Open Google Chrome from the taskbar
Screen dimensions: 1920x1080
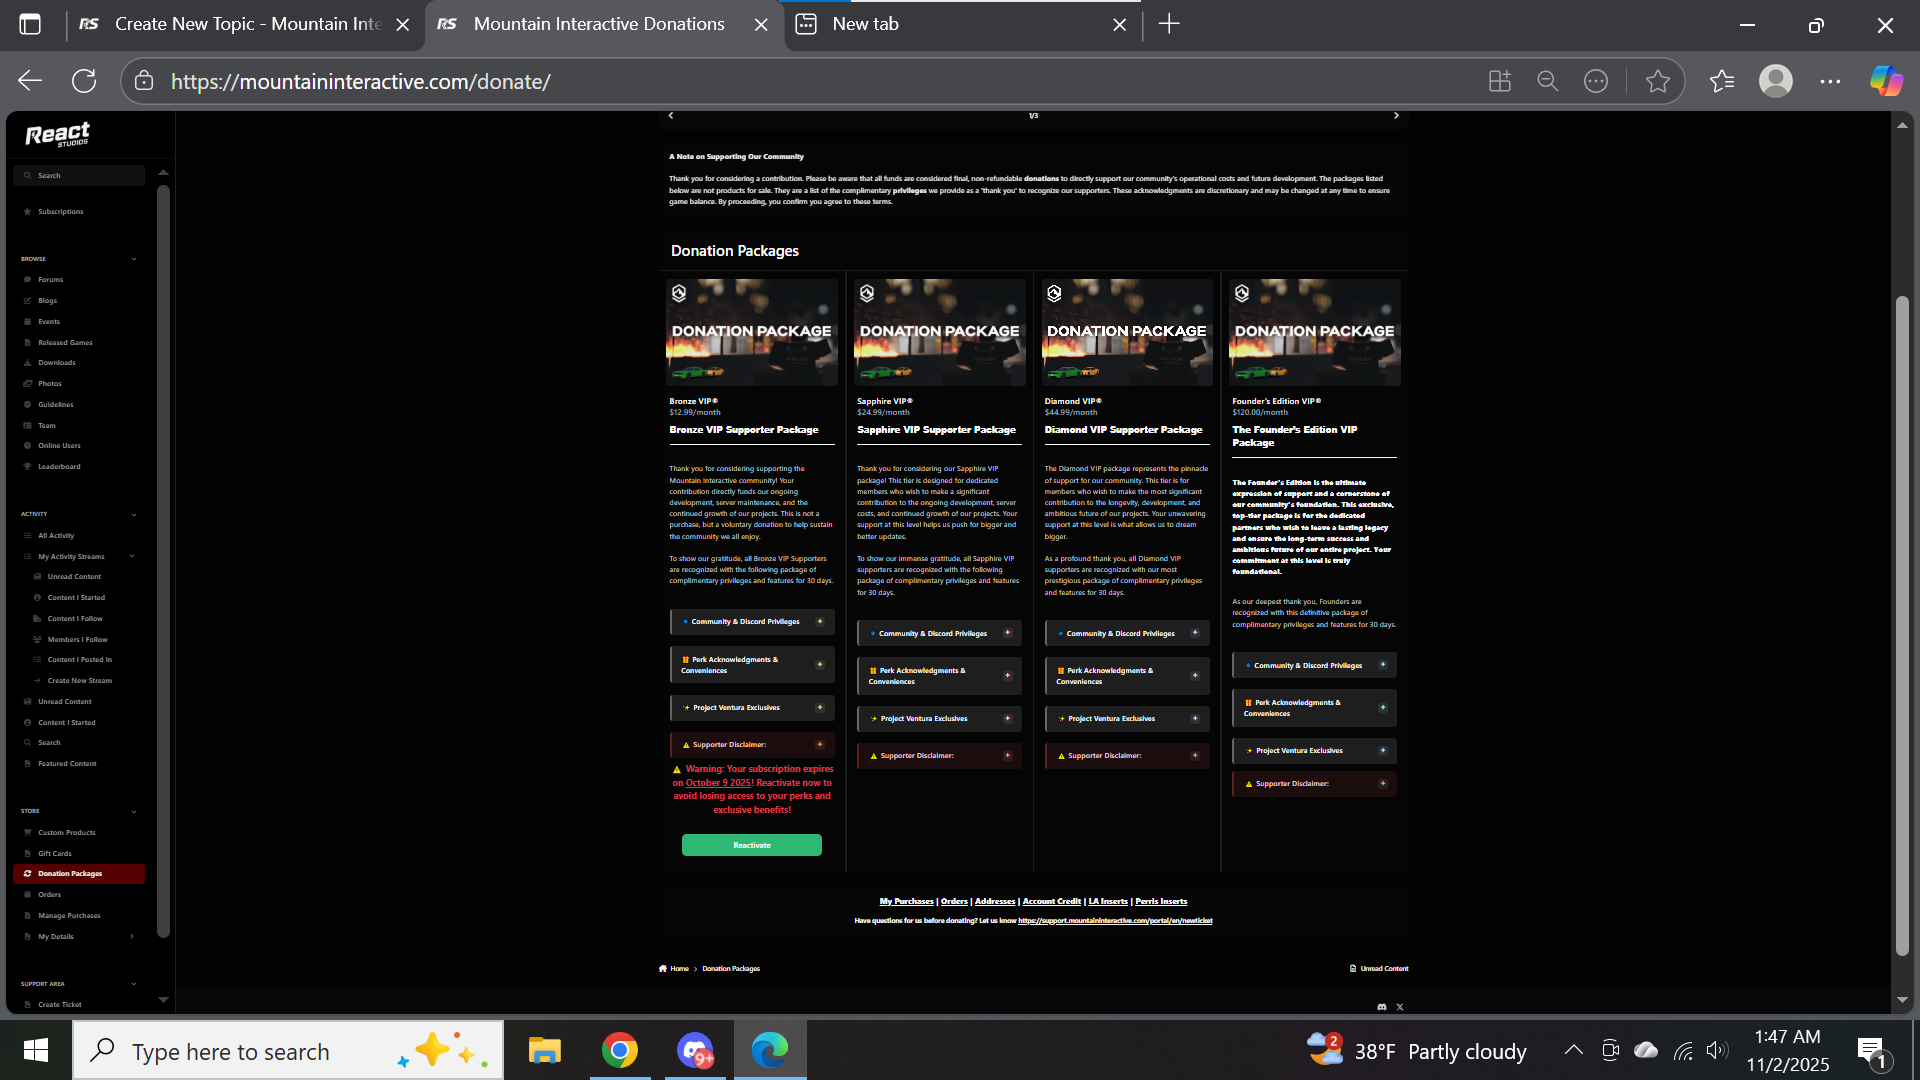(619, 1050)
